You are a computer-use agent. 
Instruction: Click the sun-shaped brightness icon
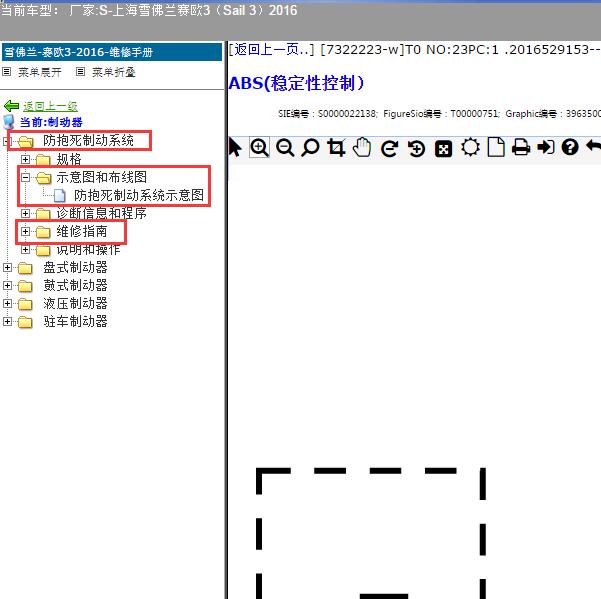click(470, 148)
